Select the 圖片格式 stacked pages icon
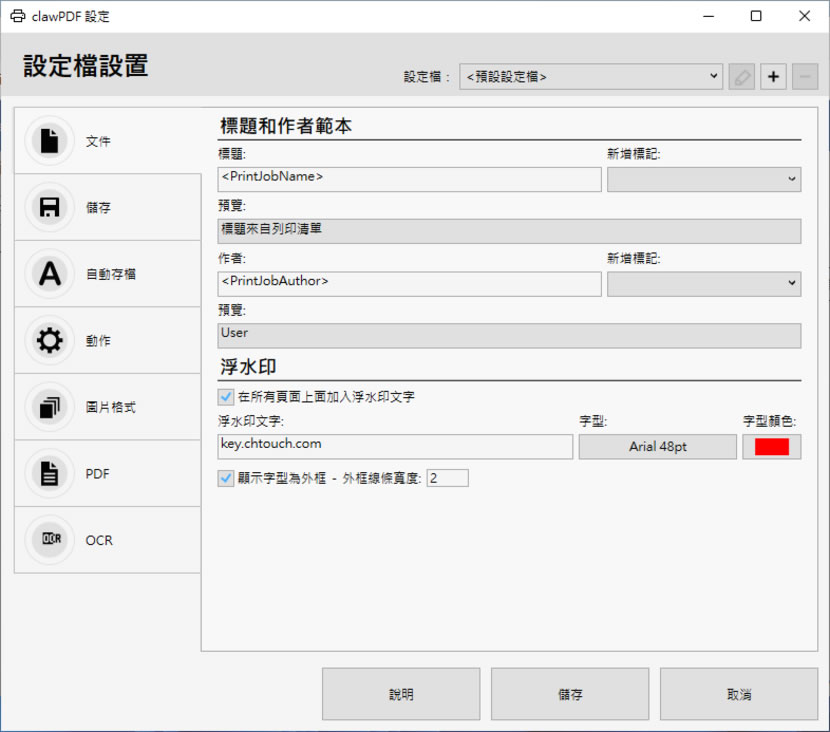 [49, 407]
